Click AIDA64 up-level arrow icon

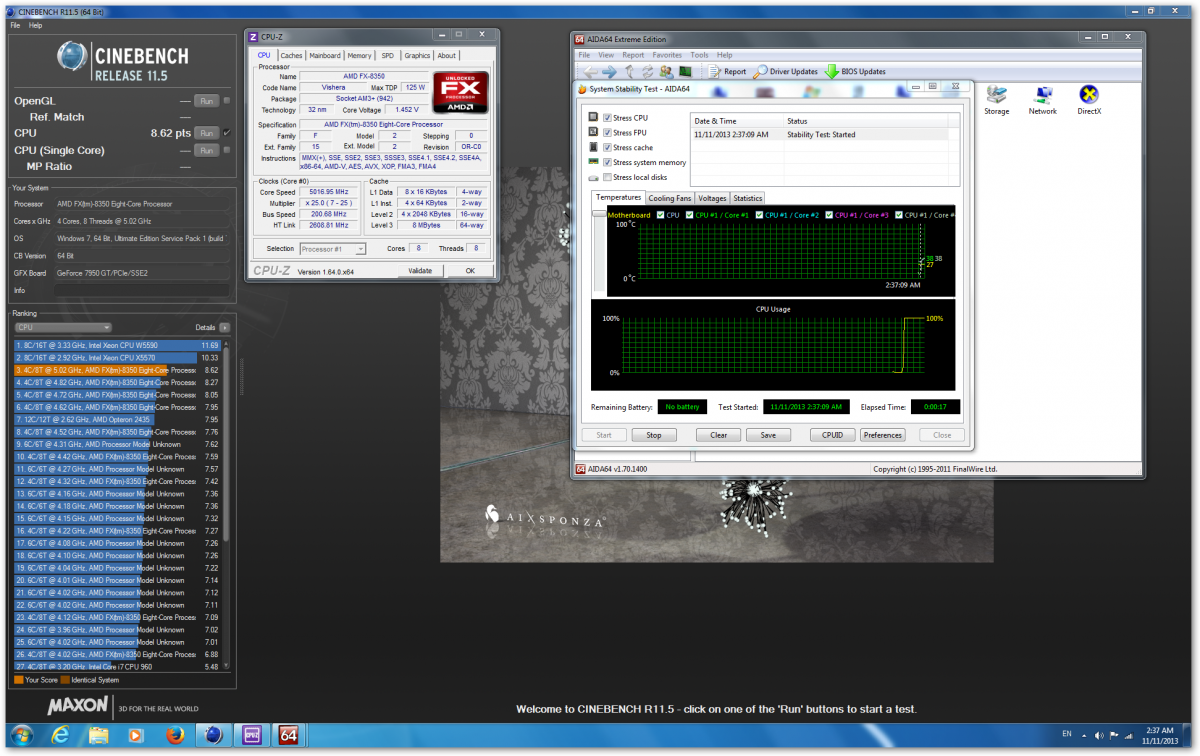630,72
